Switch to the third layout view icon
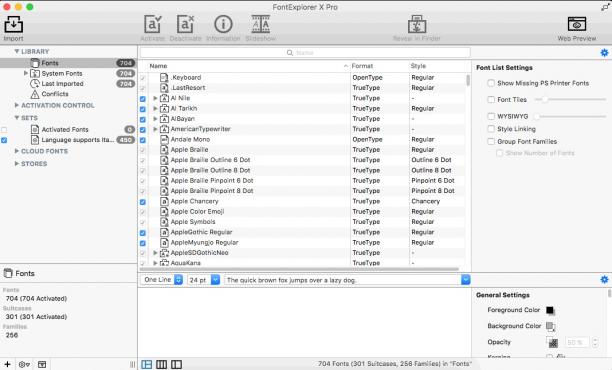This screenshot has height=370, width=612. (x=176, y=365)
